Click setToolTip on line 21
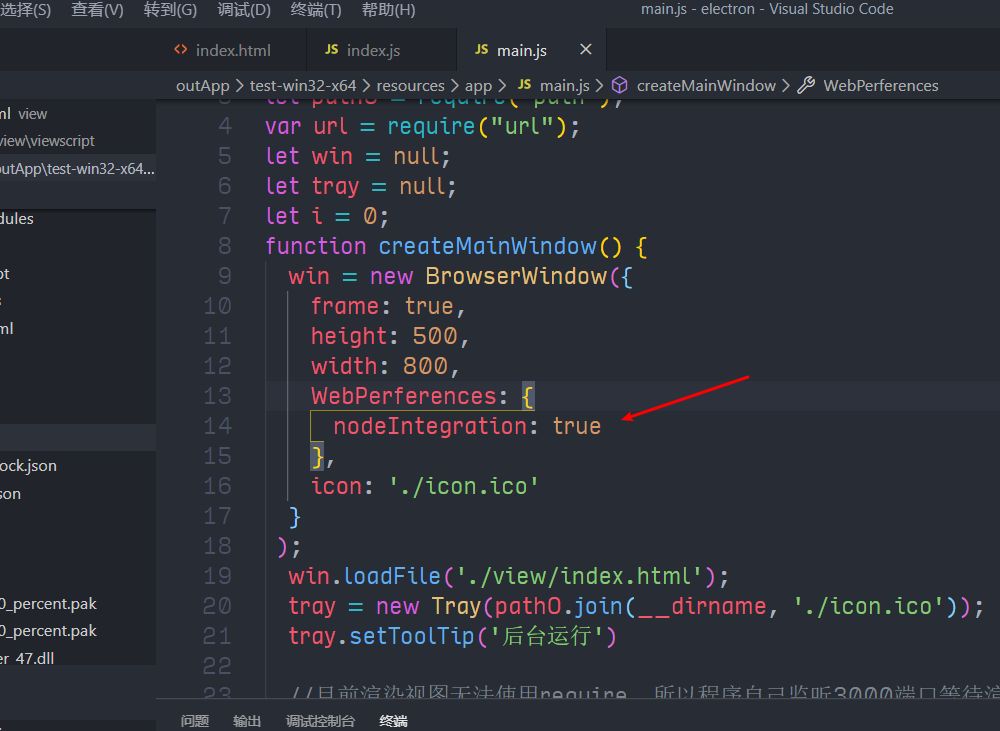The image size is (1000, 731). click(x=411, y=635)
